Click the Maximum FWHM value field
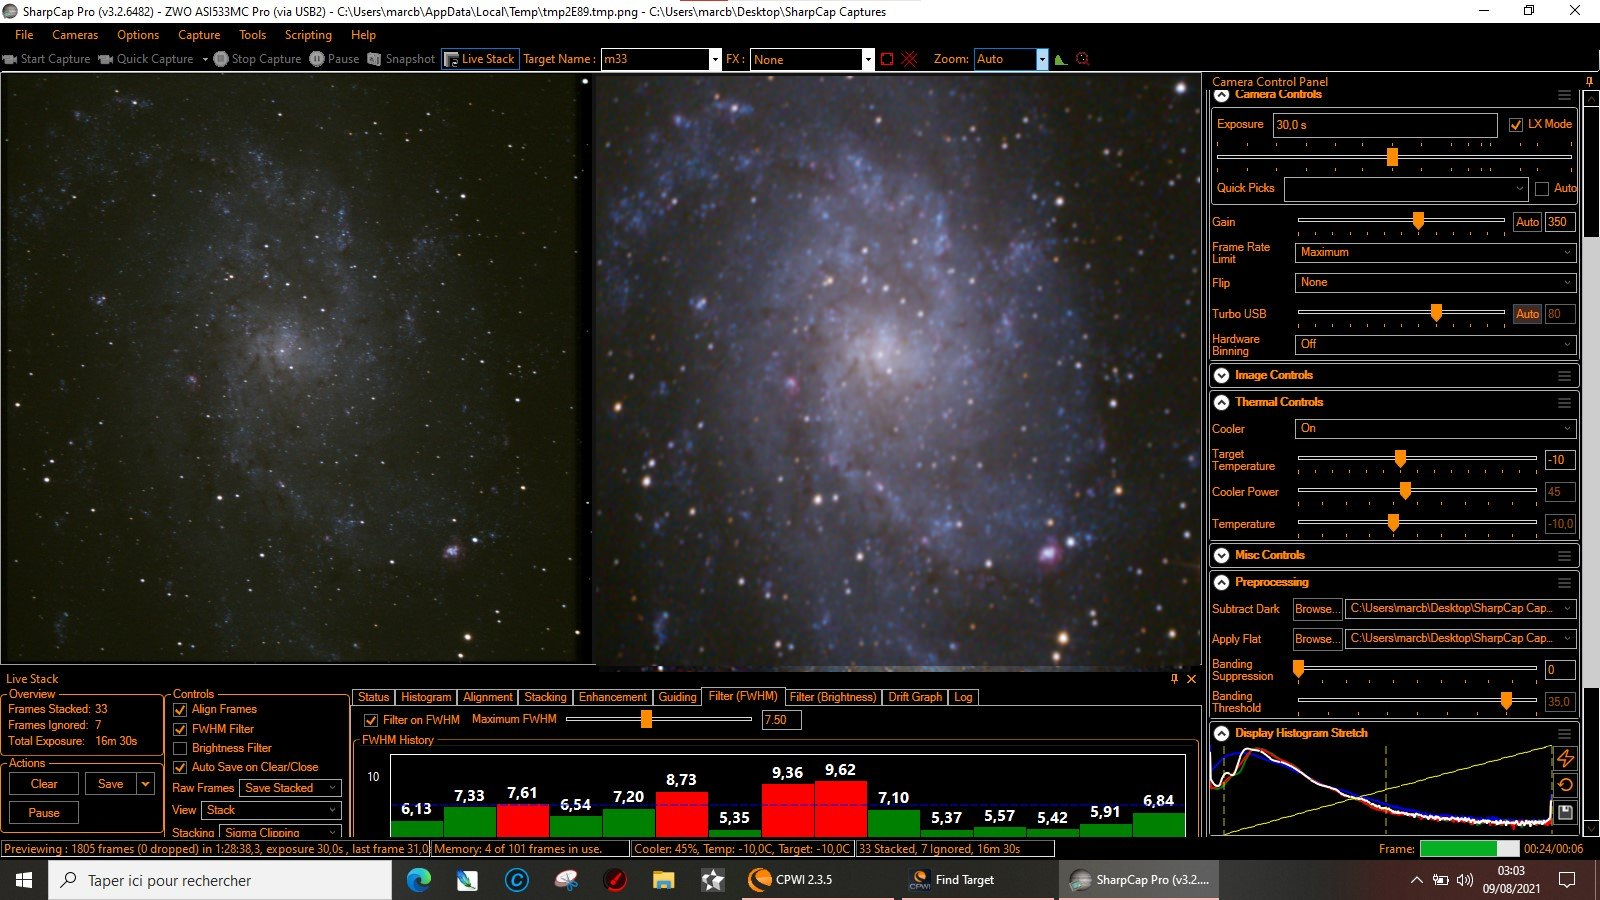 coord(781,720)
